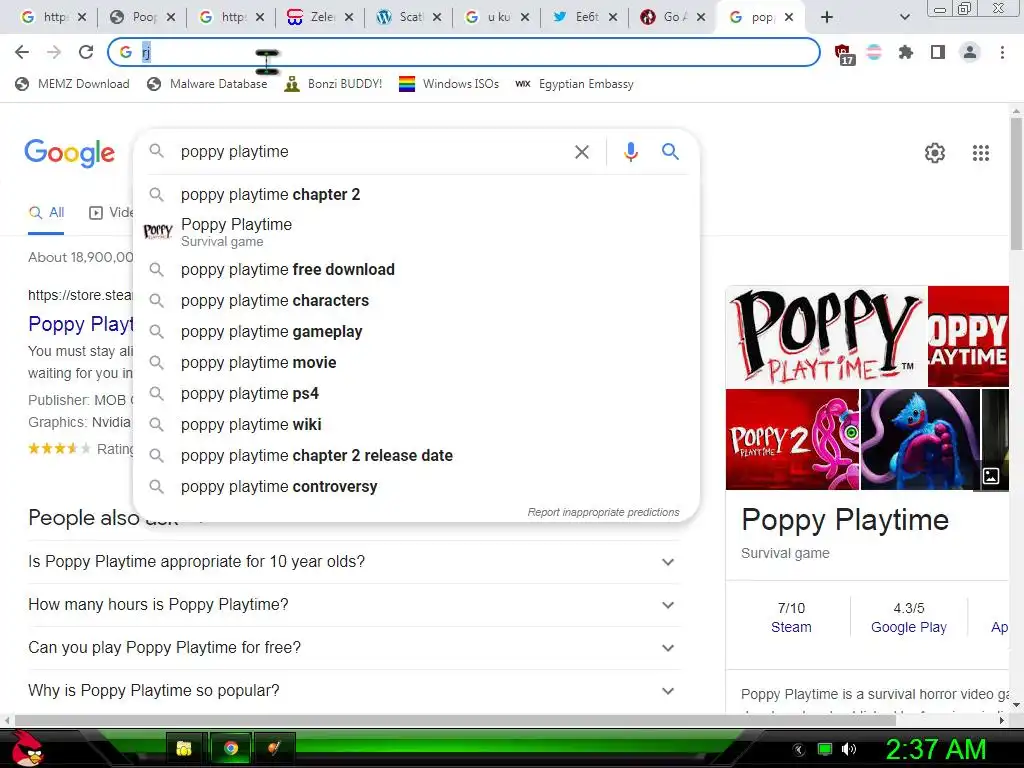
Task: Toggle the browser side panel icon
Action: (938, 52)
